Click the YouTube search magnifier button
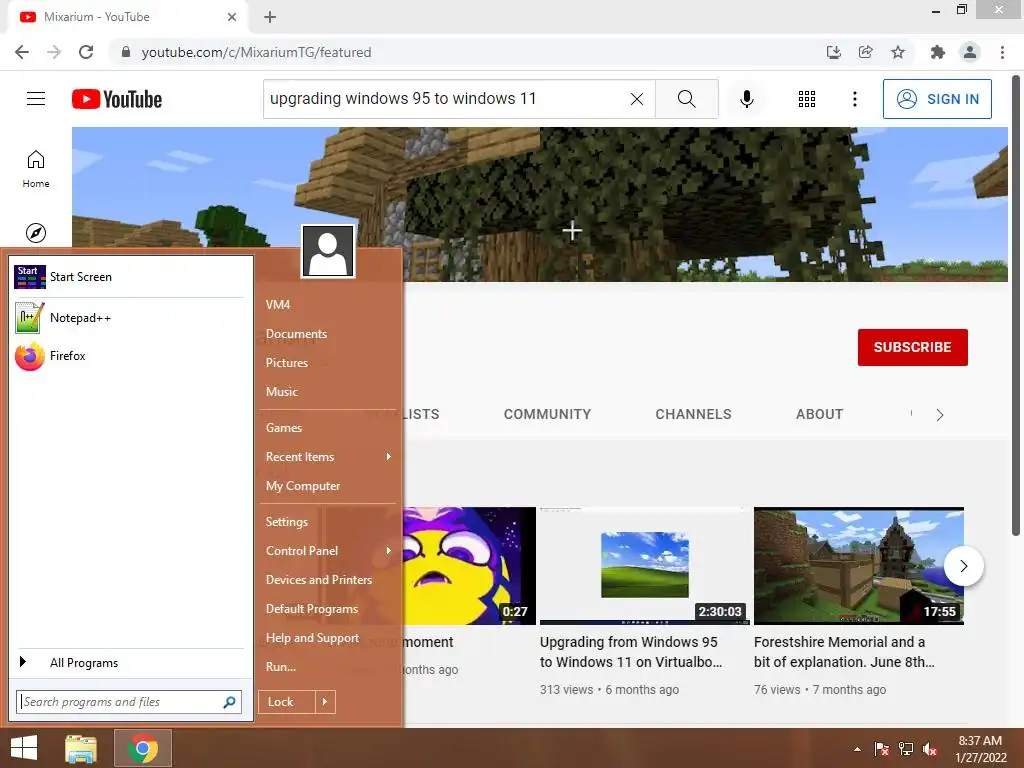The image size is (1024, 768). (x=686, y=99)
